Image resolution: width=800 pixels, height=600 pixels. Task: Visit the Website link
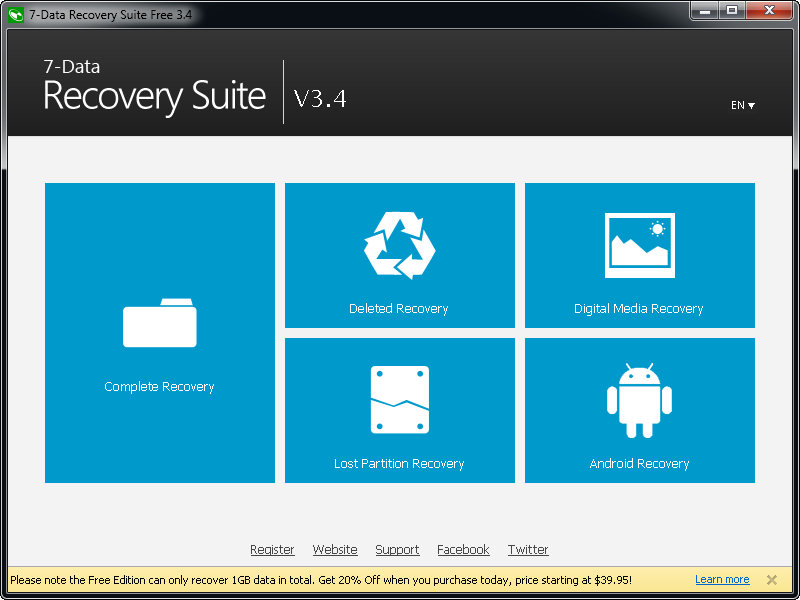[334, 549]
